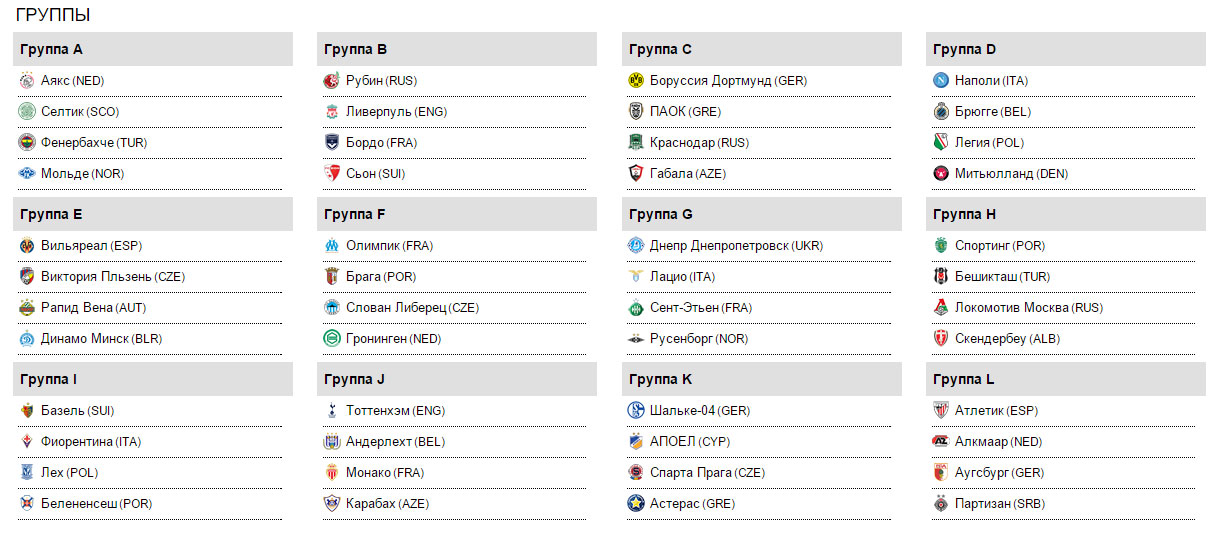This screenshot has height=533, width=1218.
Task: Click the Borussia Dortmund yellow crest
Action: point(636,81)
